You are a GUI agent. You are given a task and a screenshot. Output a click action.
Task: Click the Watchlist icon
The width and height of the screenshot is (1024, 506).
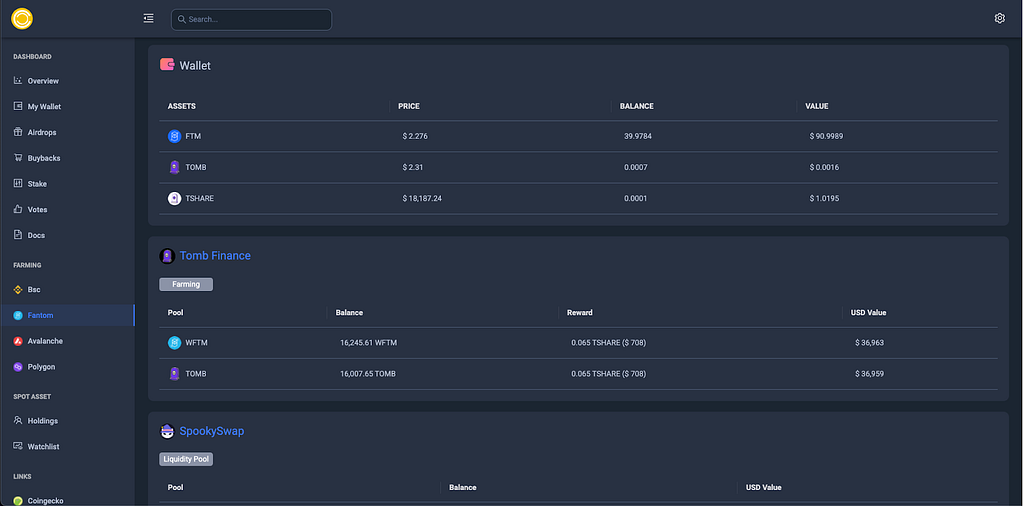(x=18, y=447)
